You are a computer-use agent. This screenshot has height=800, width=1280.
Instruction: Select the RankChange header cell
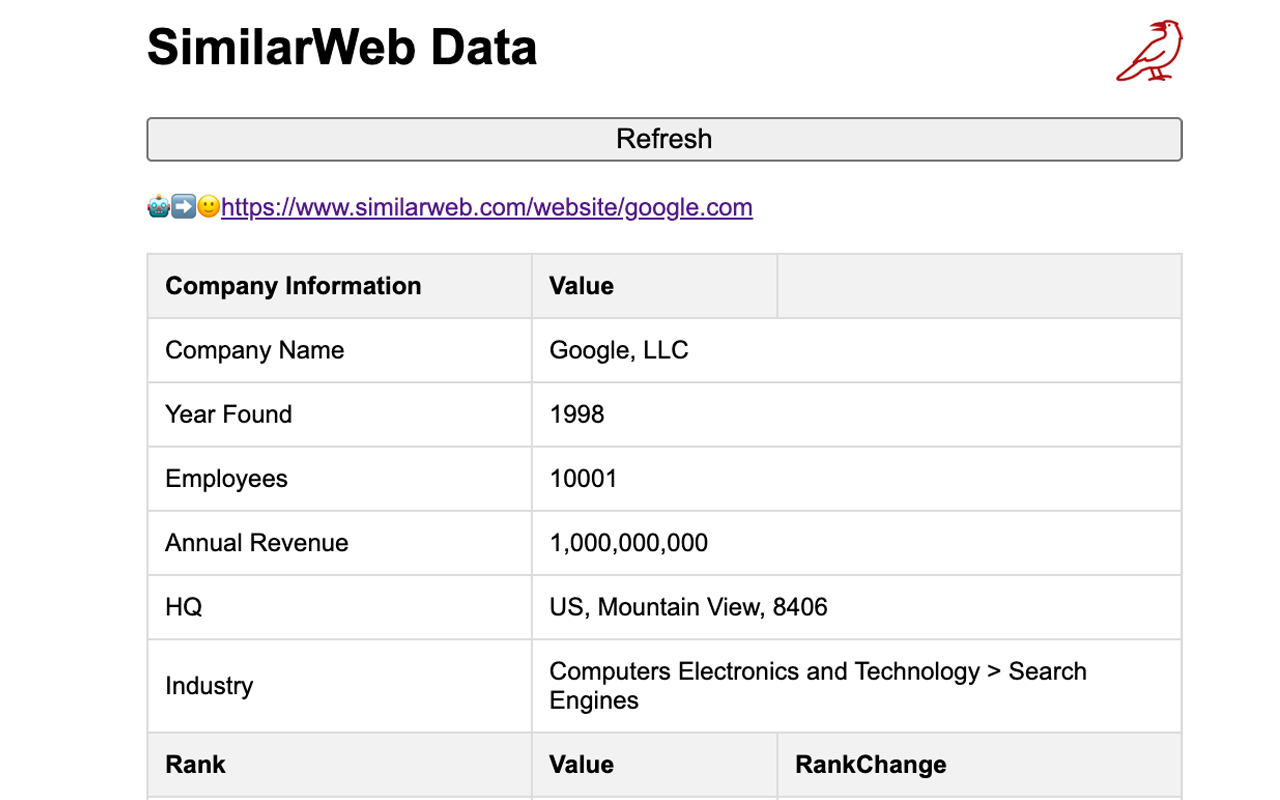pos(979,765)
